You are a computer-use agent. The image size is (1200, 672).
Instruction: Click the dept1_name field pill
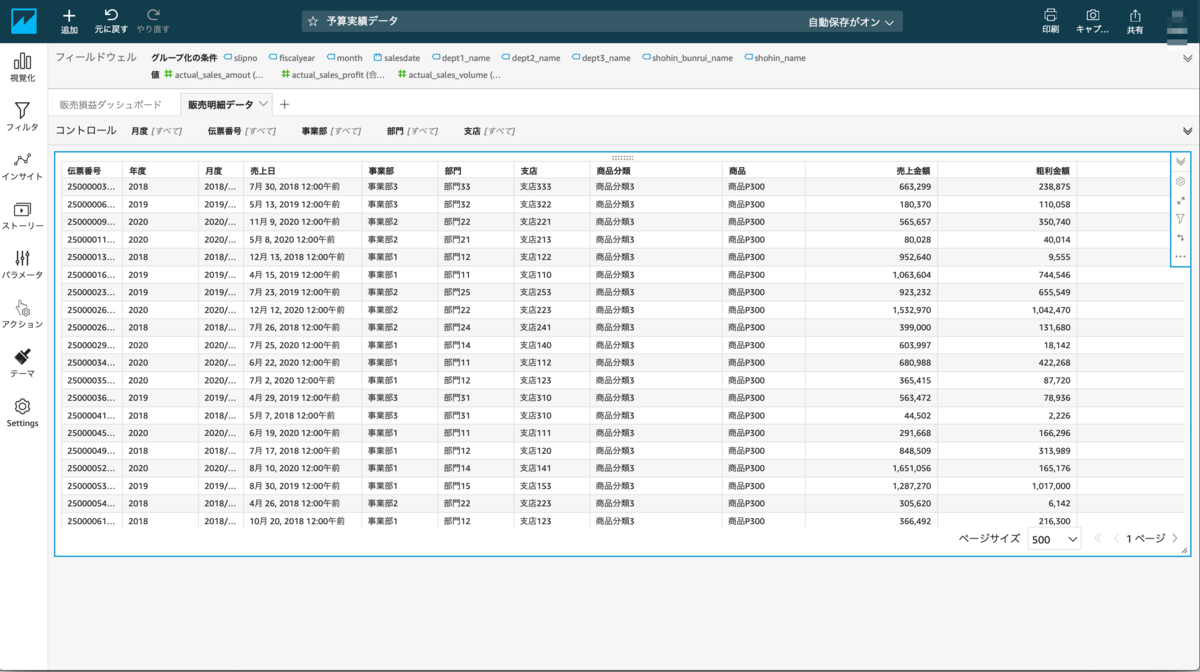(x=461, y=58)
